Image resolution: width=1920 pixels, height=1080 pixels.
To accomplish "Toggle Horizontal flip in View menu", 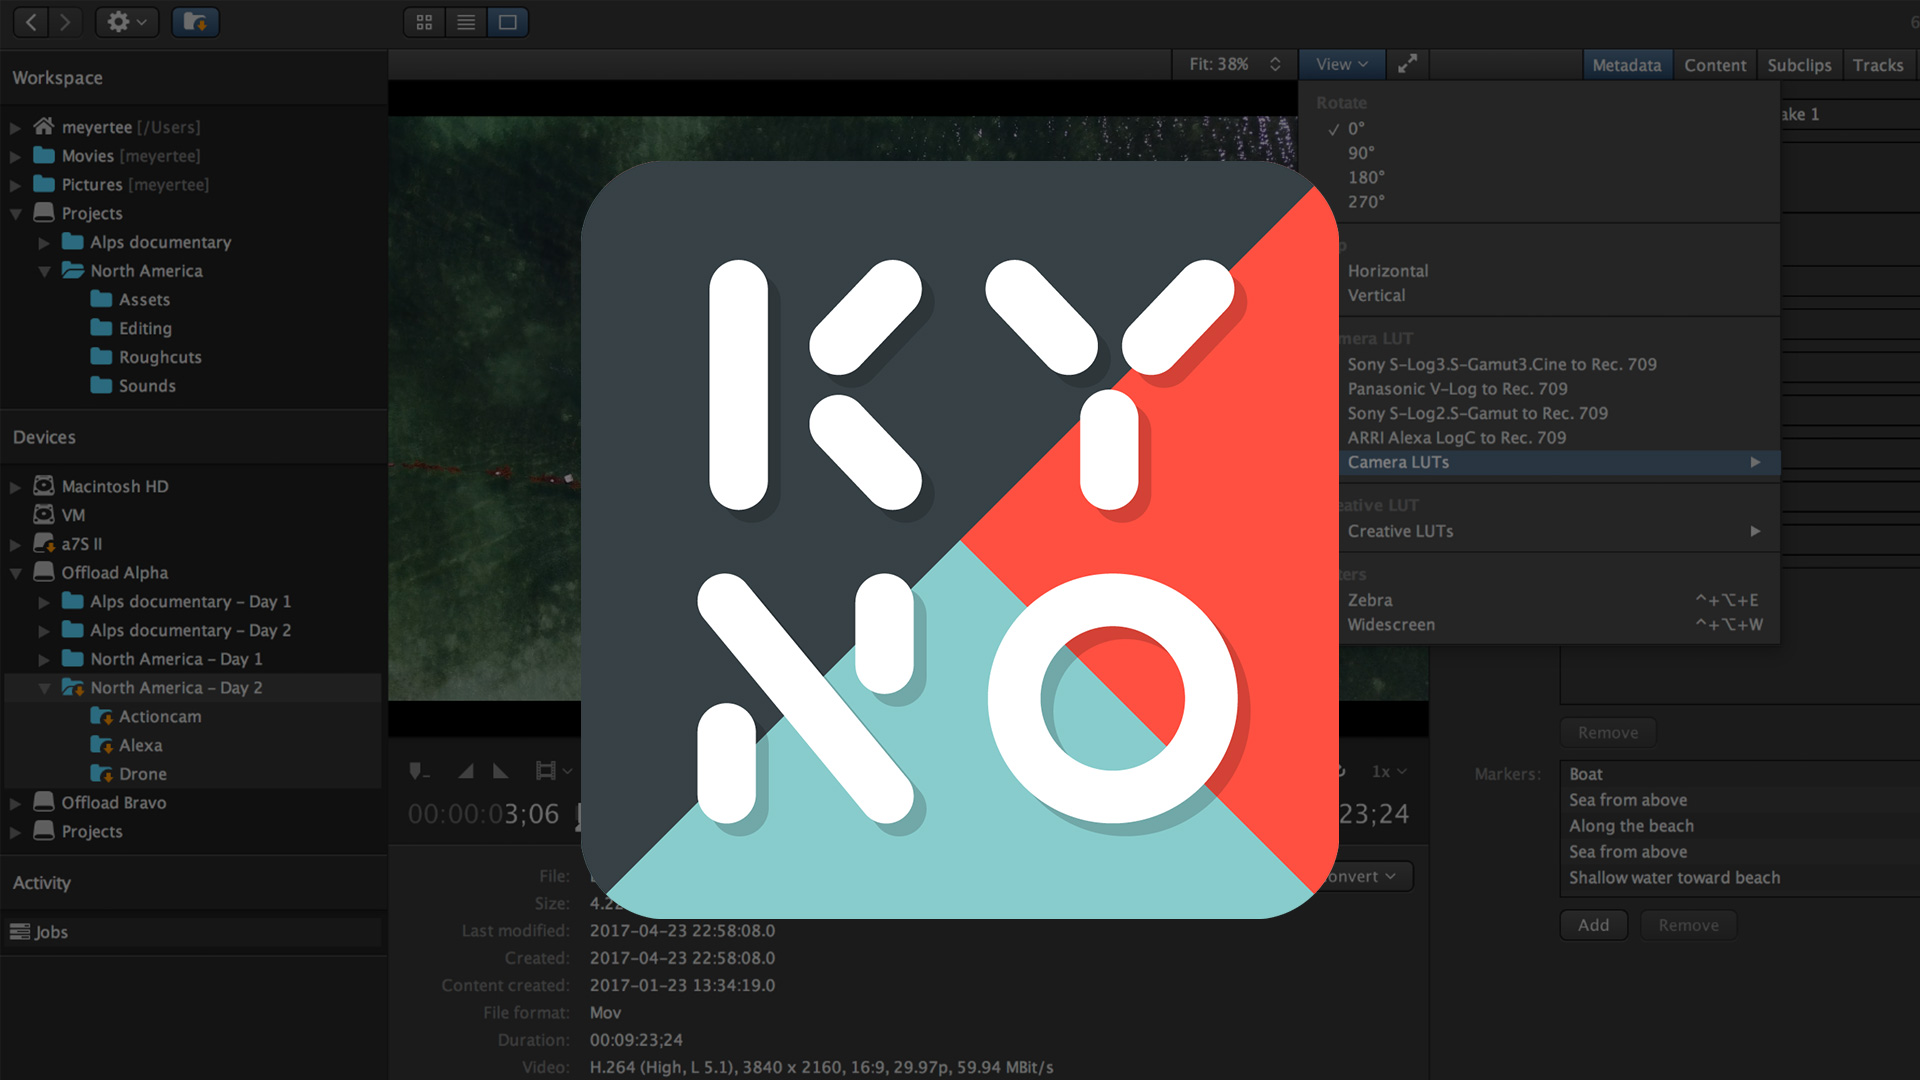I will [x=1388, y=271].
